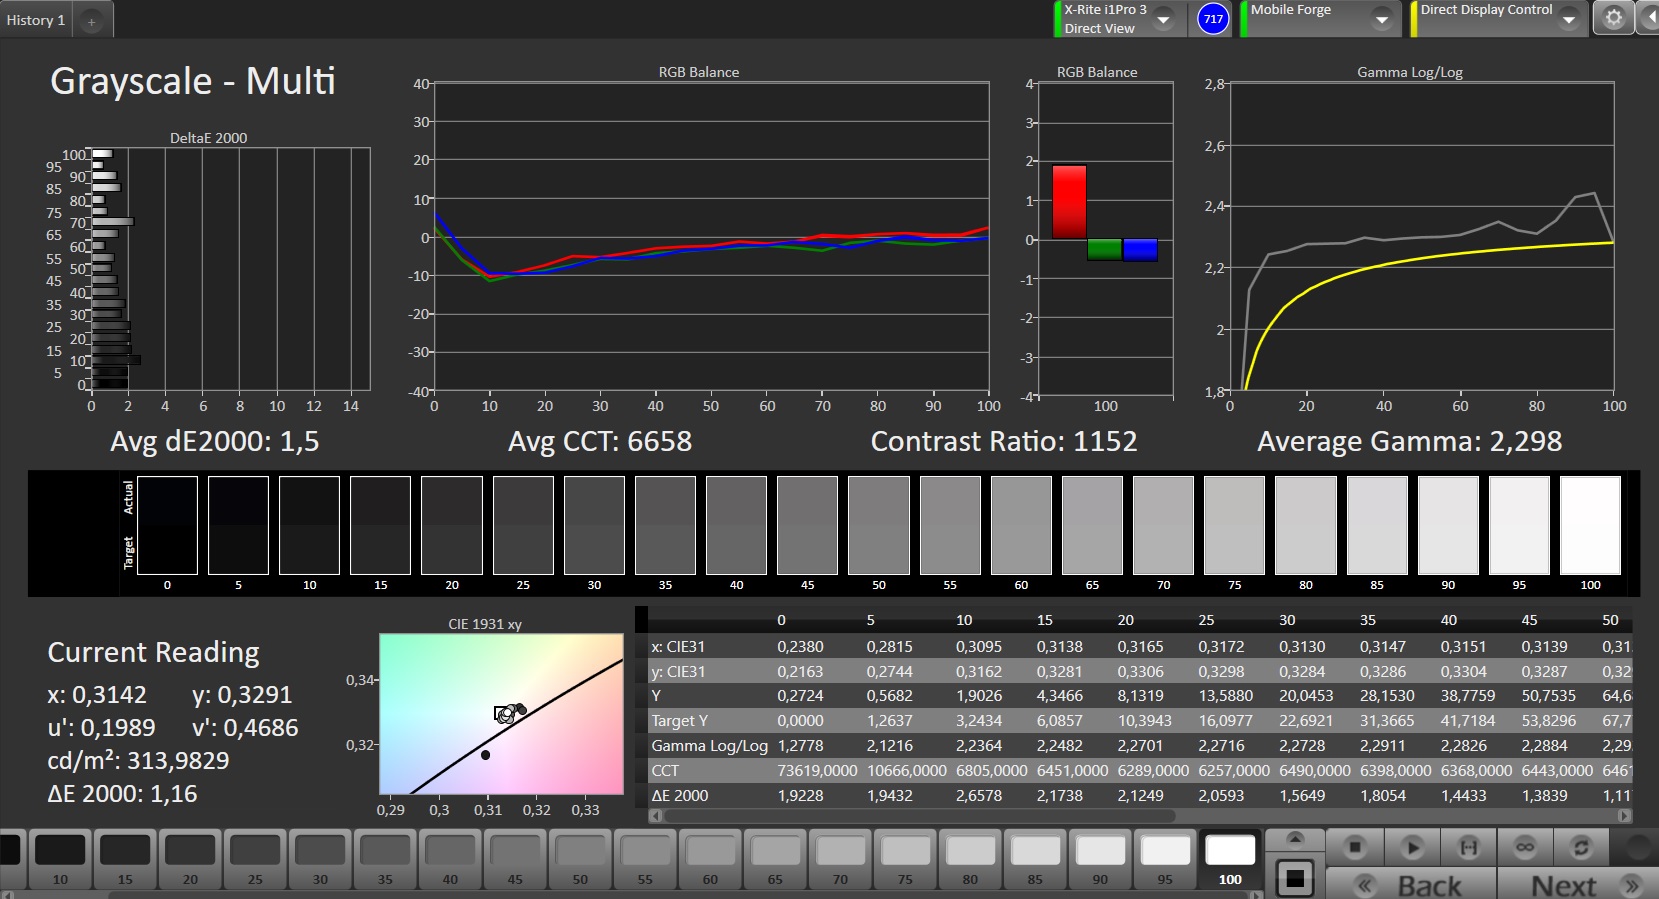The width and height of the screenshot is (1659, 899).
Task: Click the DeltaE 2000 bar chart
Action: [231, 269]
